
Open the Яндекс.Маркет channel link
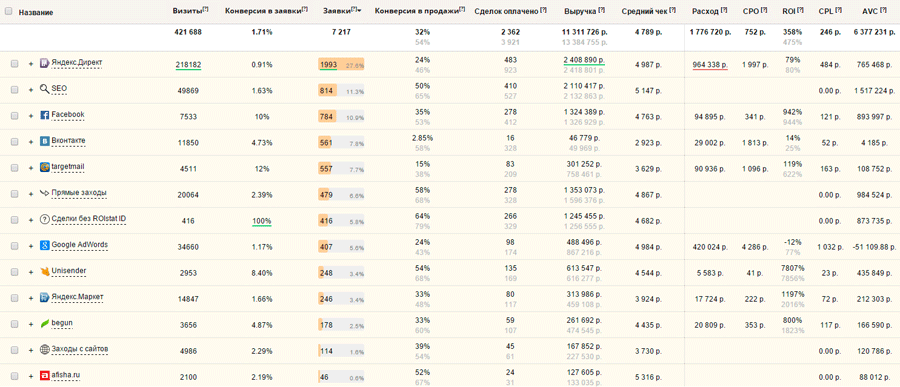pyautogui.click(x=77, y=297)
